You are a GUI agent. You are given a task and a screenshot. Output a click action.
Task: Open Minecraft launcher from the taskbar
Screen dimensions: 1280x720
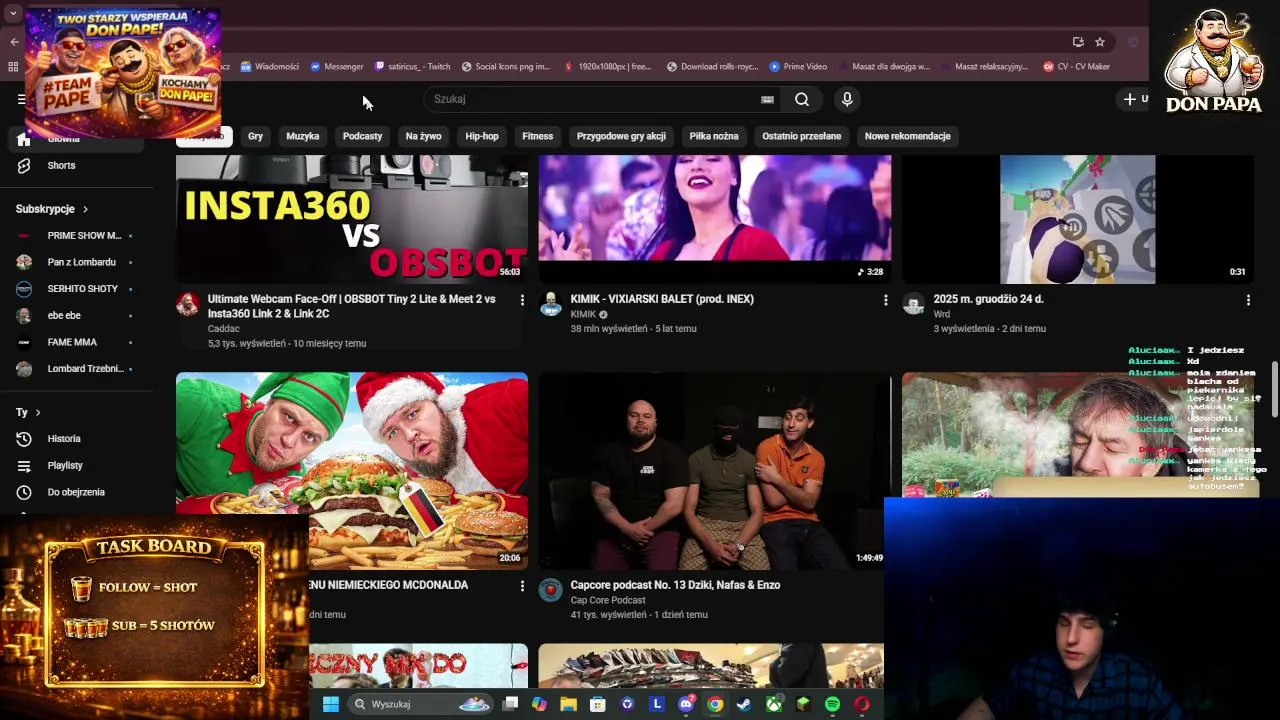(x=803, y=704)
